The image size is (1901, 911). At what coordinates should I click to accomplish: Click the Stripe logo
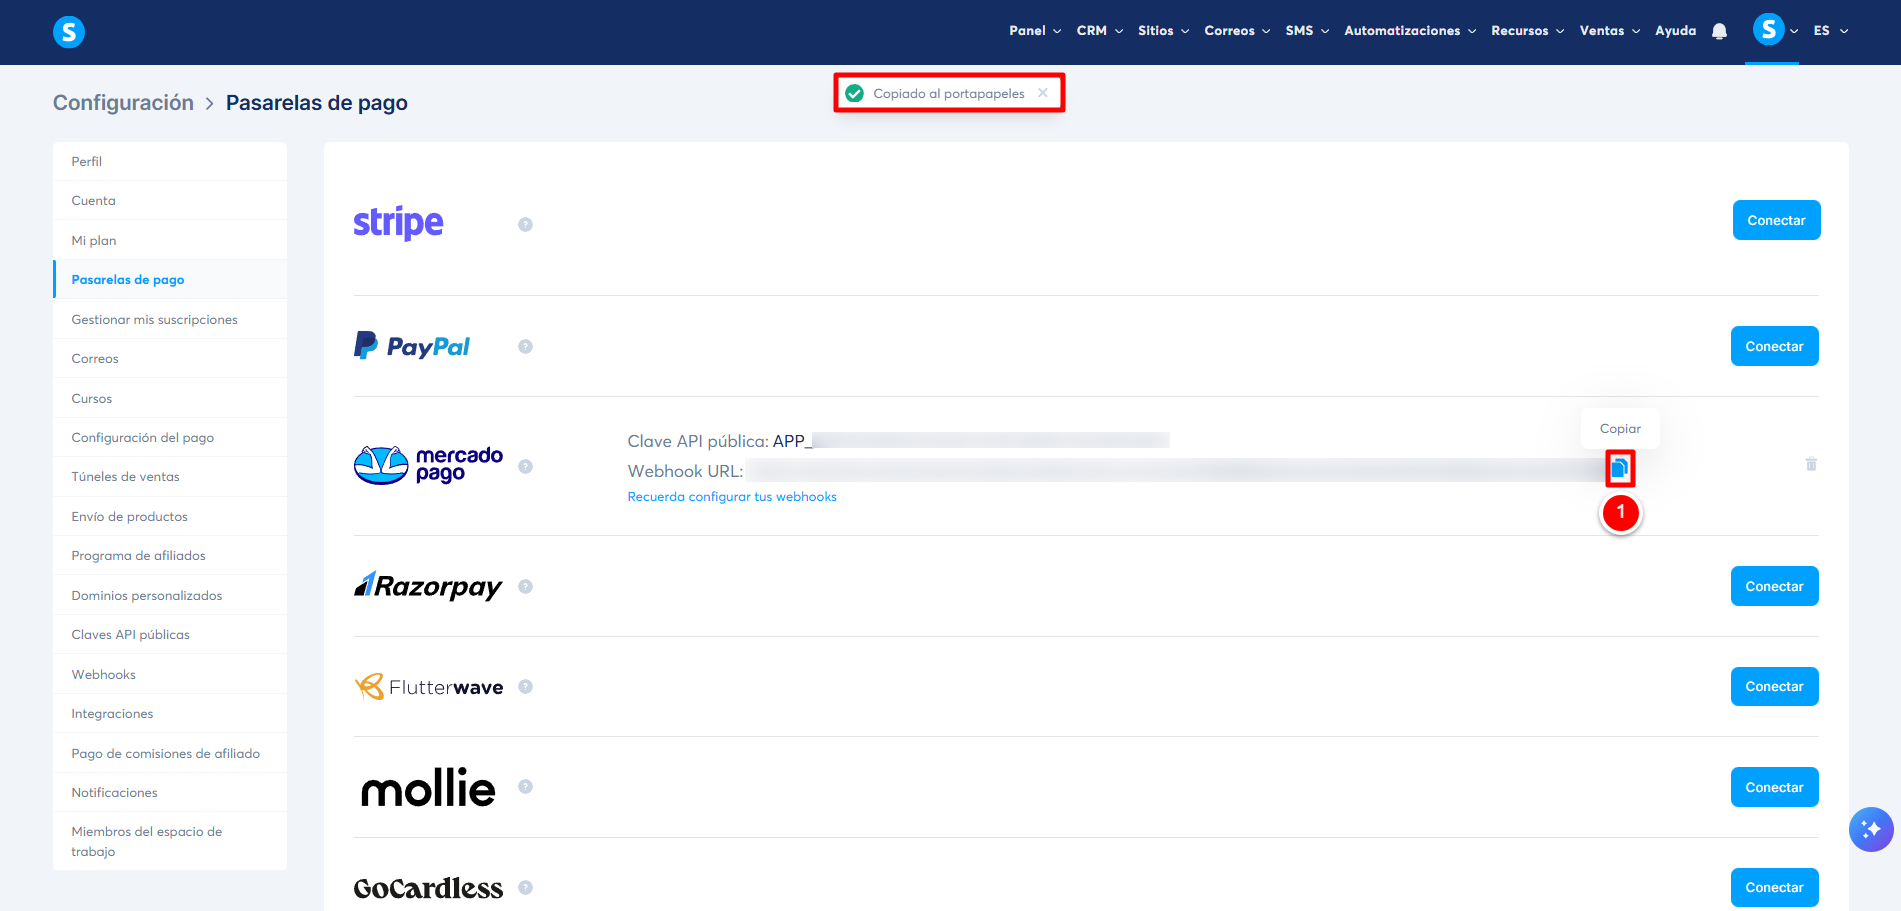[x=398, y=222]
